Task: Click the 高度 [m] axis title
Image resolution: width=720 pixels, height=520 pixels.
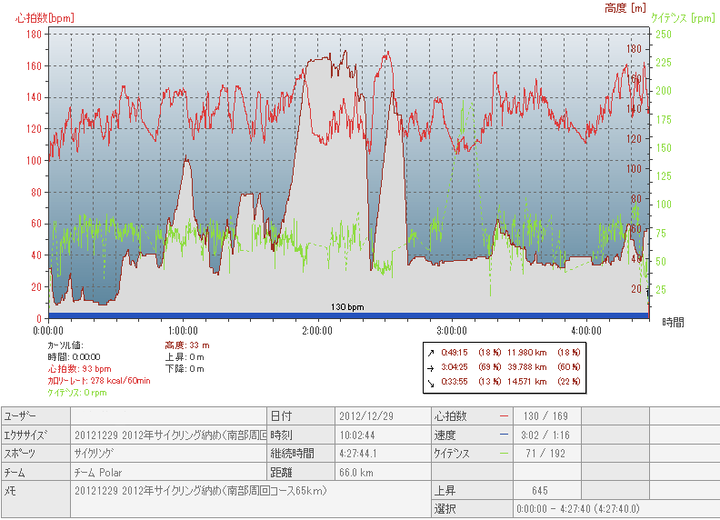Action: [625, 8]
